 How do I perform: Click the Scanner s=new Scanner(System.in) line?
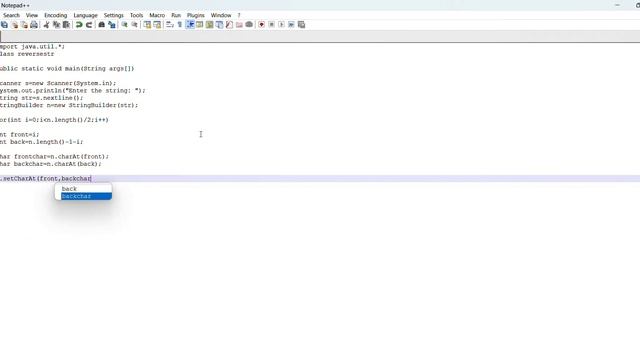pyautogui.click(x=58, y=83)
